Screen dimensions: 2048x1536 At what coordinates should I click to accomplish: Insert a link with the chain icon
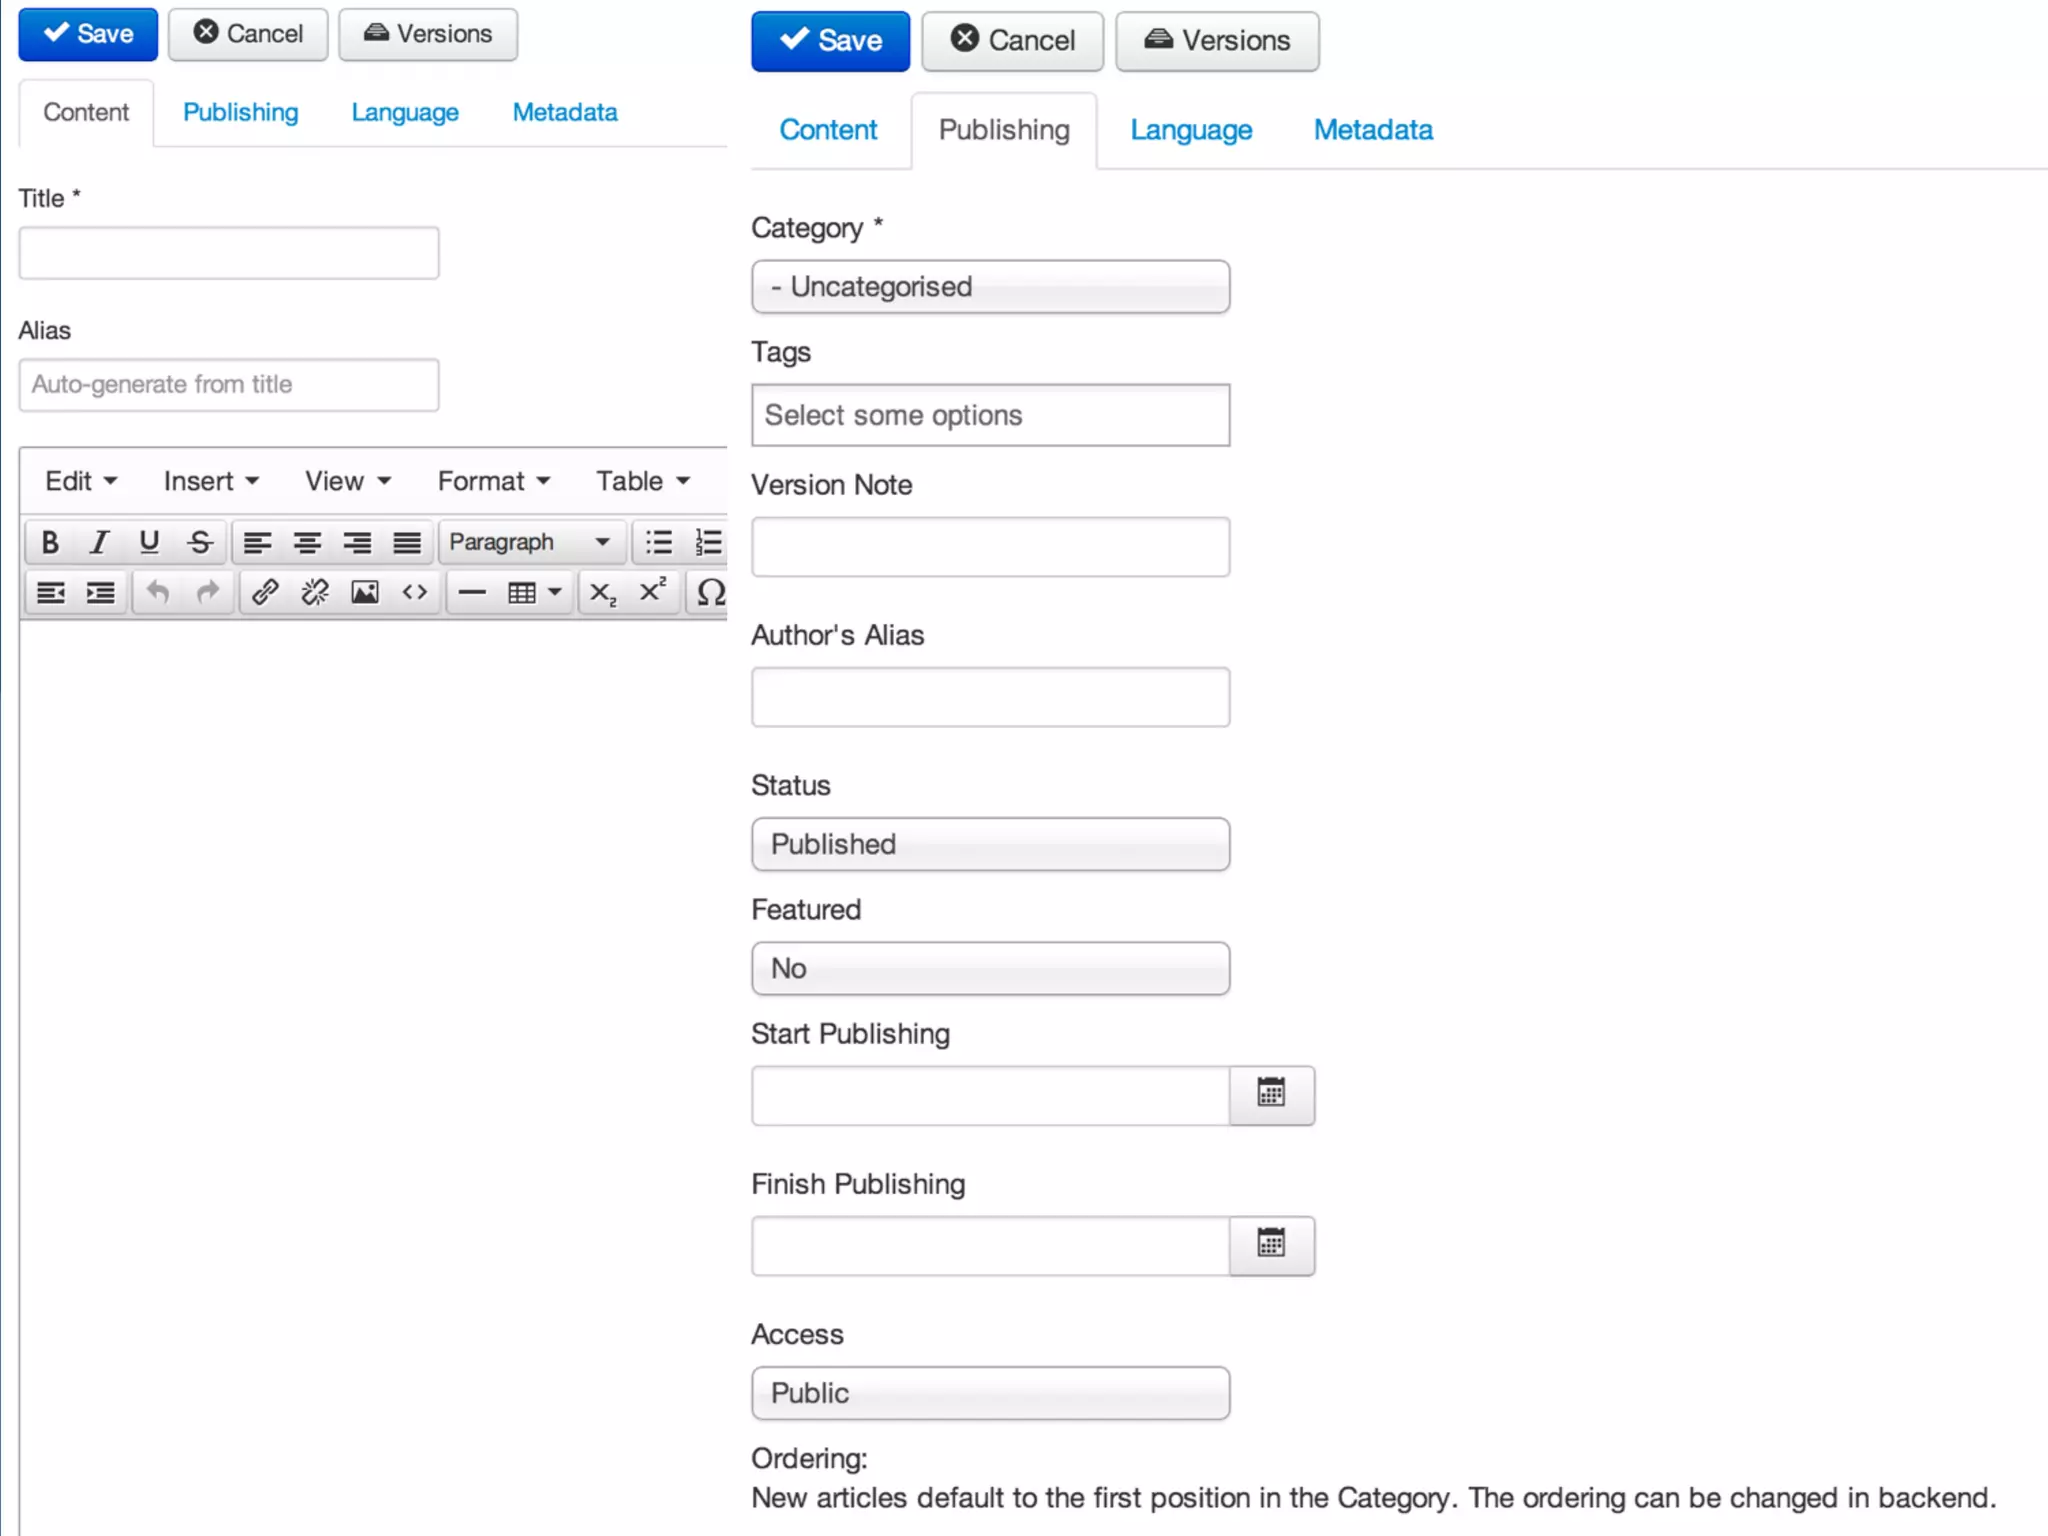[265, 593]
